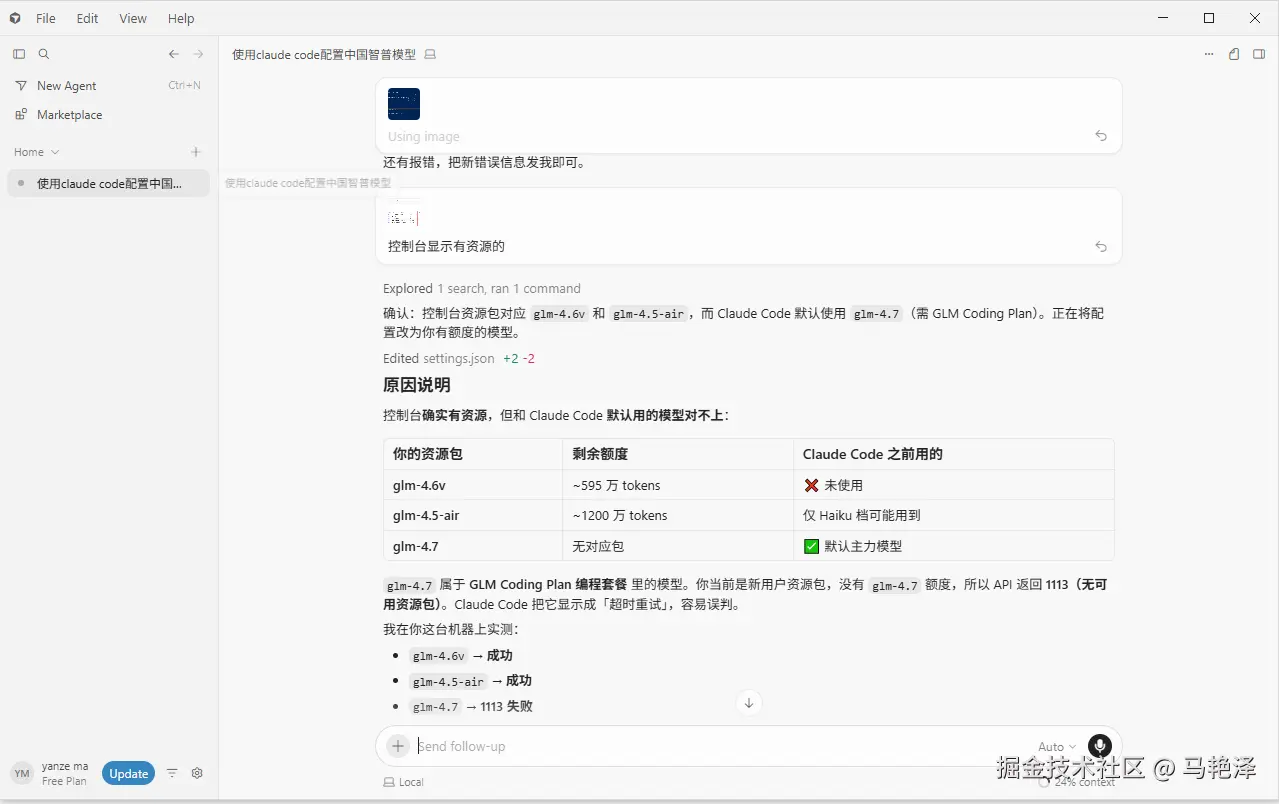This screenshot has width=1279, height=804.
Task: Click the page icon in header
Action: coord(1234,54)
